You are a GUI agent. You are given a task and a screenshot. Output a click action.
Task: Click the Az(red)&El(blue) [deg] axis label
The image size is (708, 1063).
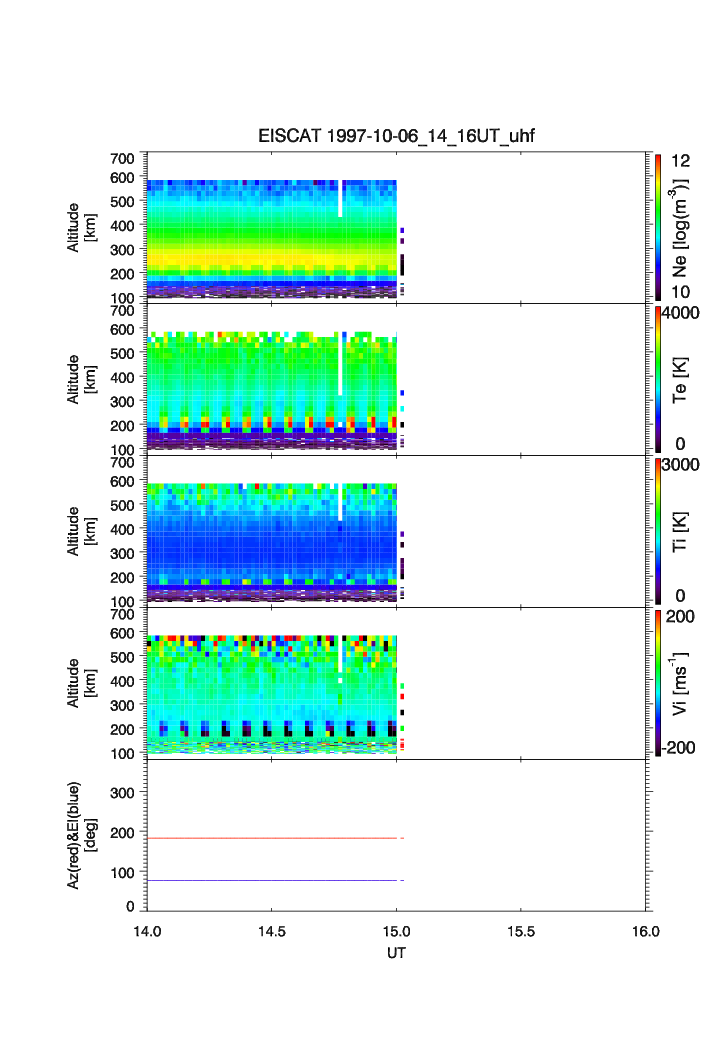pyautogui.click(x=81, y=835)
